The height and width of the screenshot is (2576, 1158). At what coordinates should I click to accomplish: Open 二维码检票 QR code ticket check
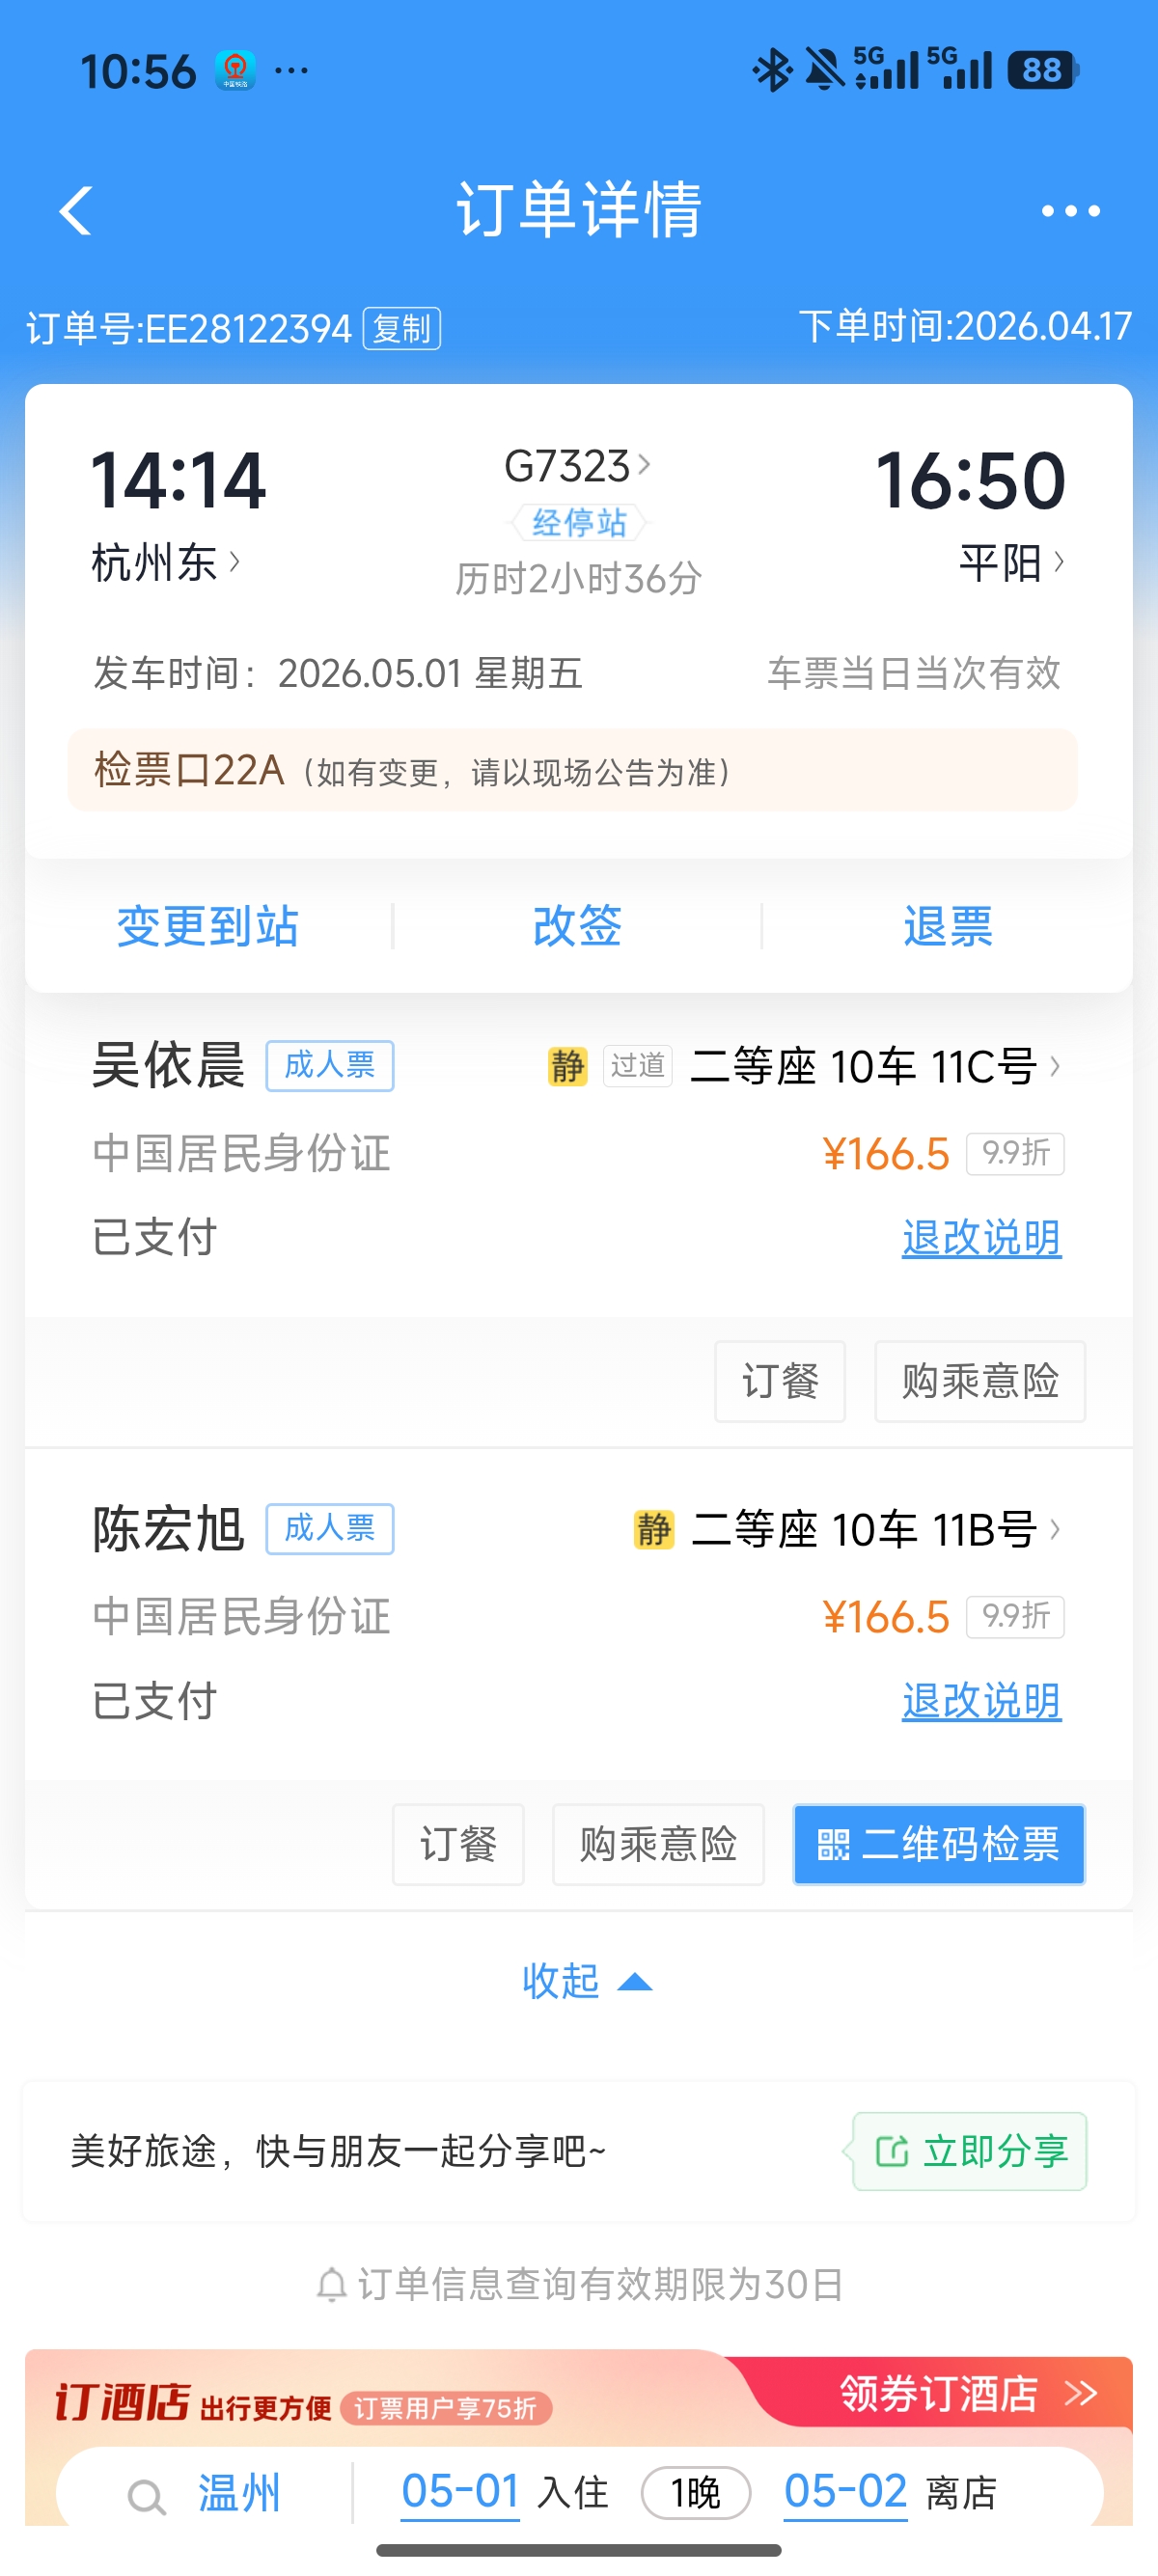click(x=938, y=1844)
